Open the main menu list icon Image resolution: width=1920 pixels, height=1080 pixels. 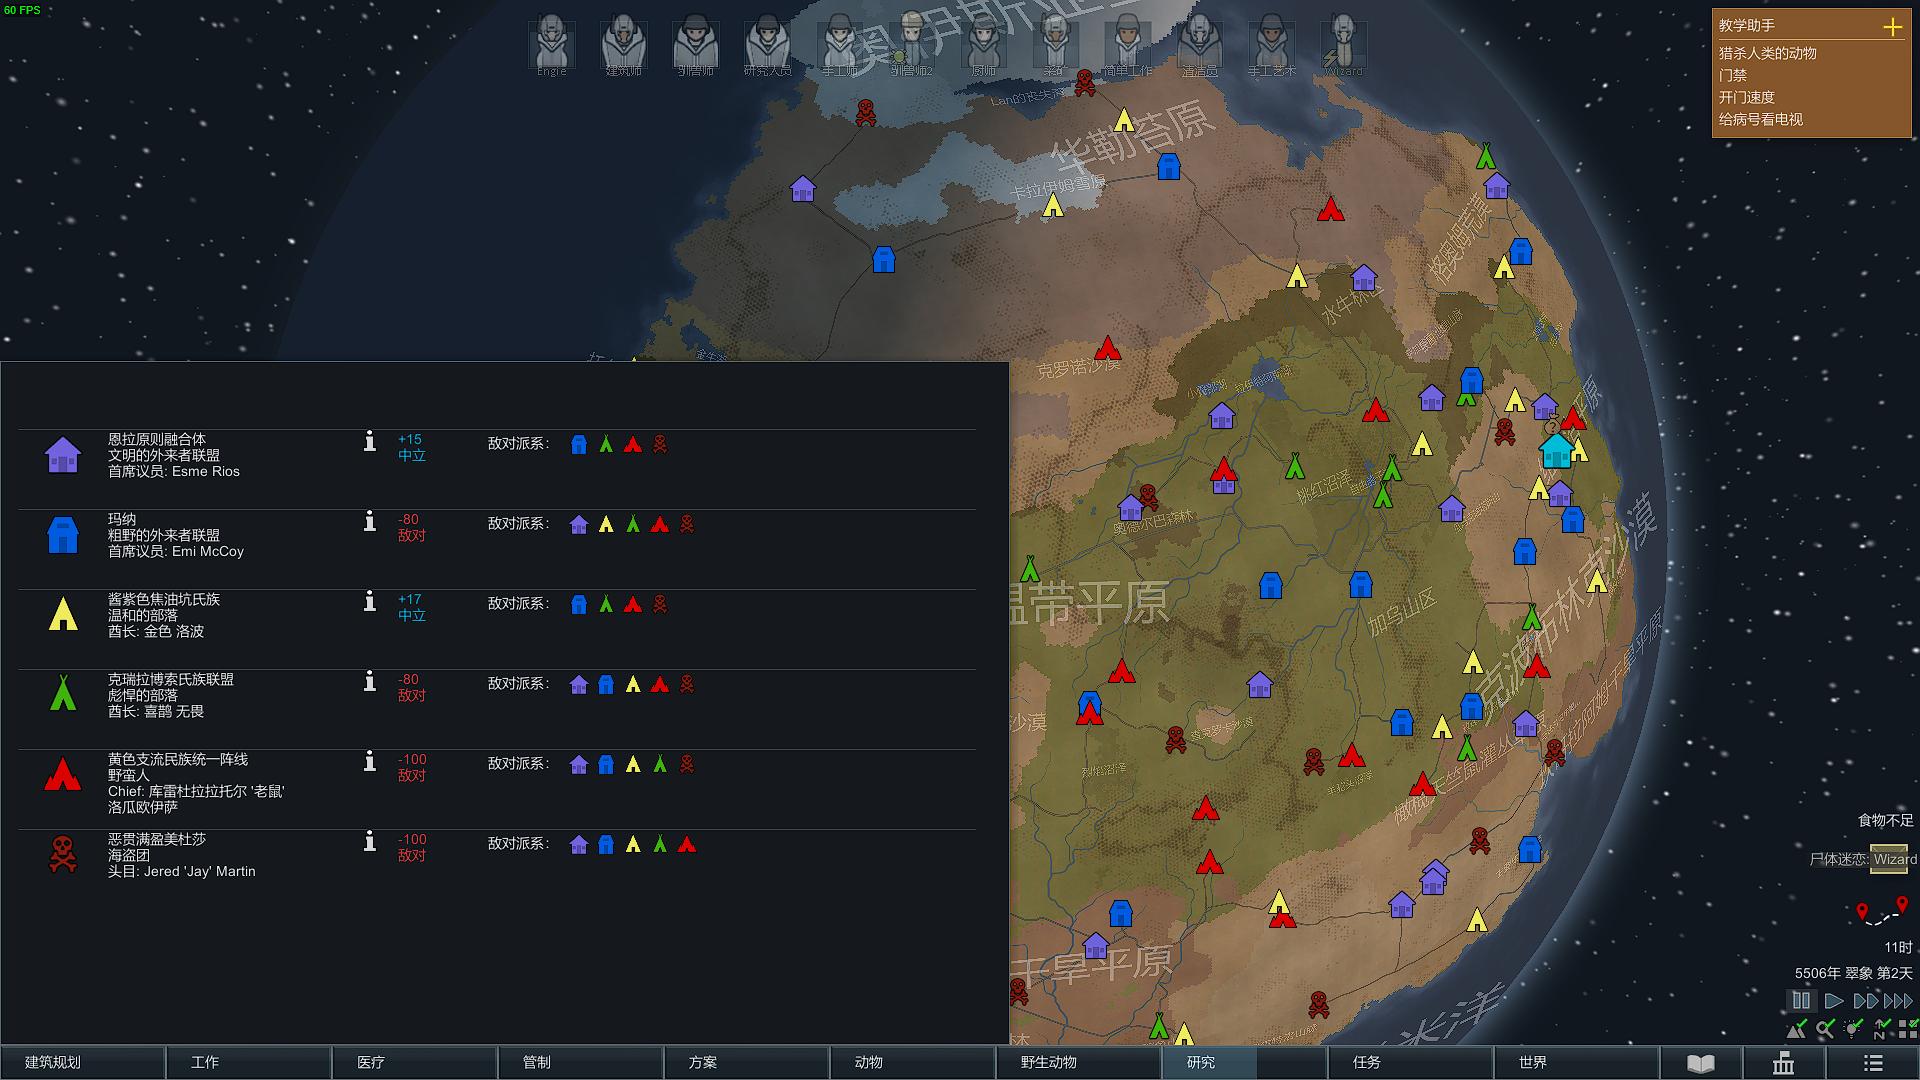tap(1873, 1063)
